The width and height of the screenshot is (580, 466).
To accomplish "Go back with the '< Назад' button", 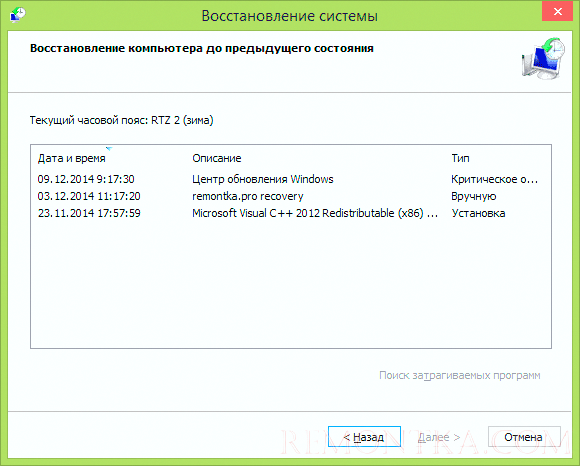I will [x=364, y=437].
